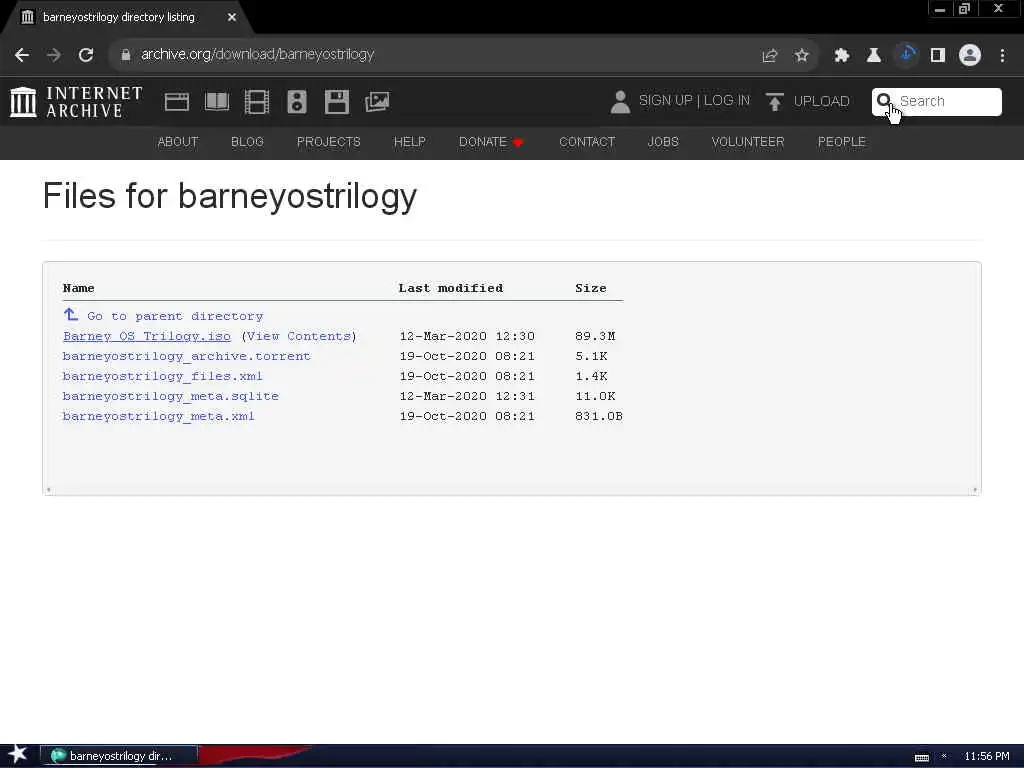
Task: Click the SIGN UP link
Action: point(665,101)
